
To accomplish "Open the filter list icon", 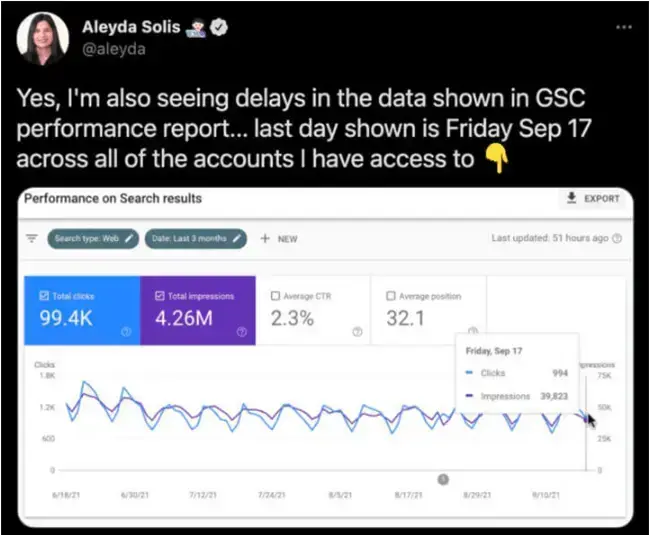I will pyautogui.click(x=31, y=239).
